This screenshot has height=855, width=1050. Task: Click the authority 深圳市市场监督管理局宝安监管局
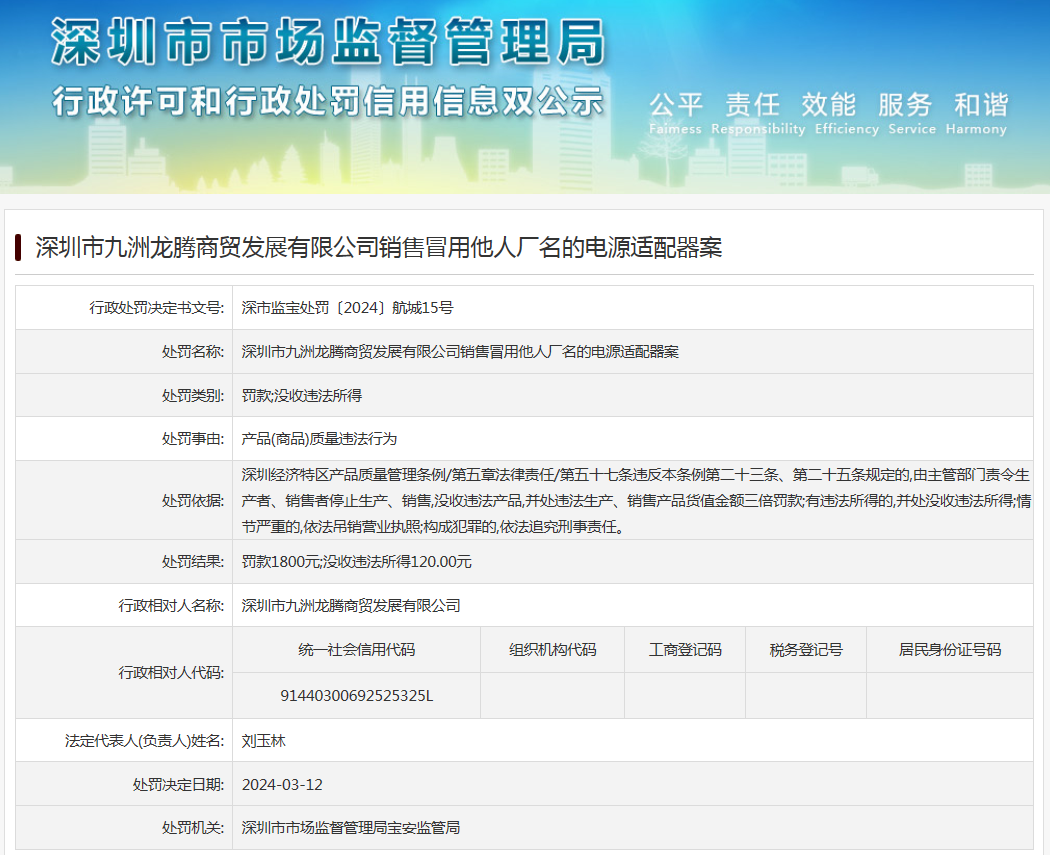[x=350, y=828]
